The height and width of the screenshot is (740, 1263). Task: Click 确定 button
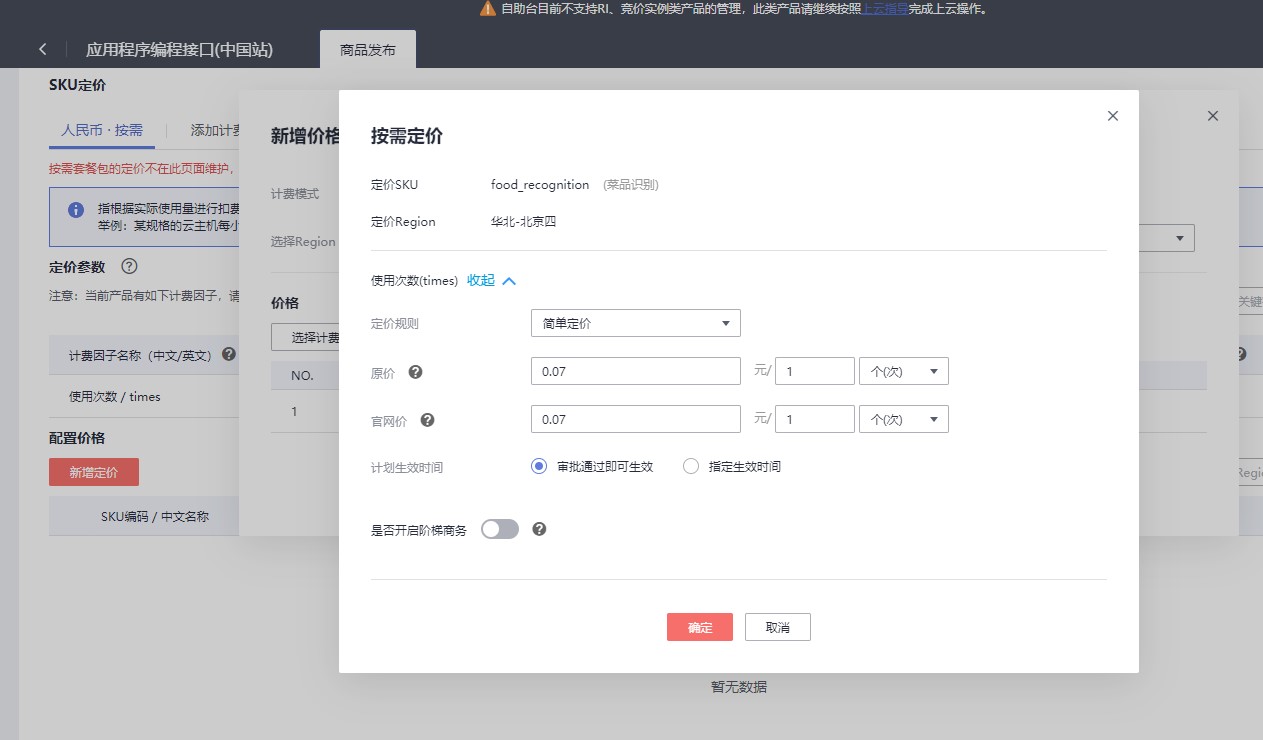[700, 627]
